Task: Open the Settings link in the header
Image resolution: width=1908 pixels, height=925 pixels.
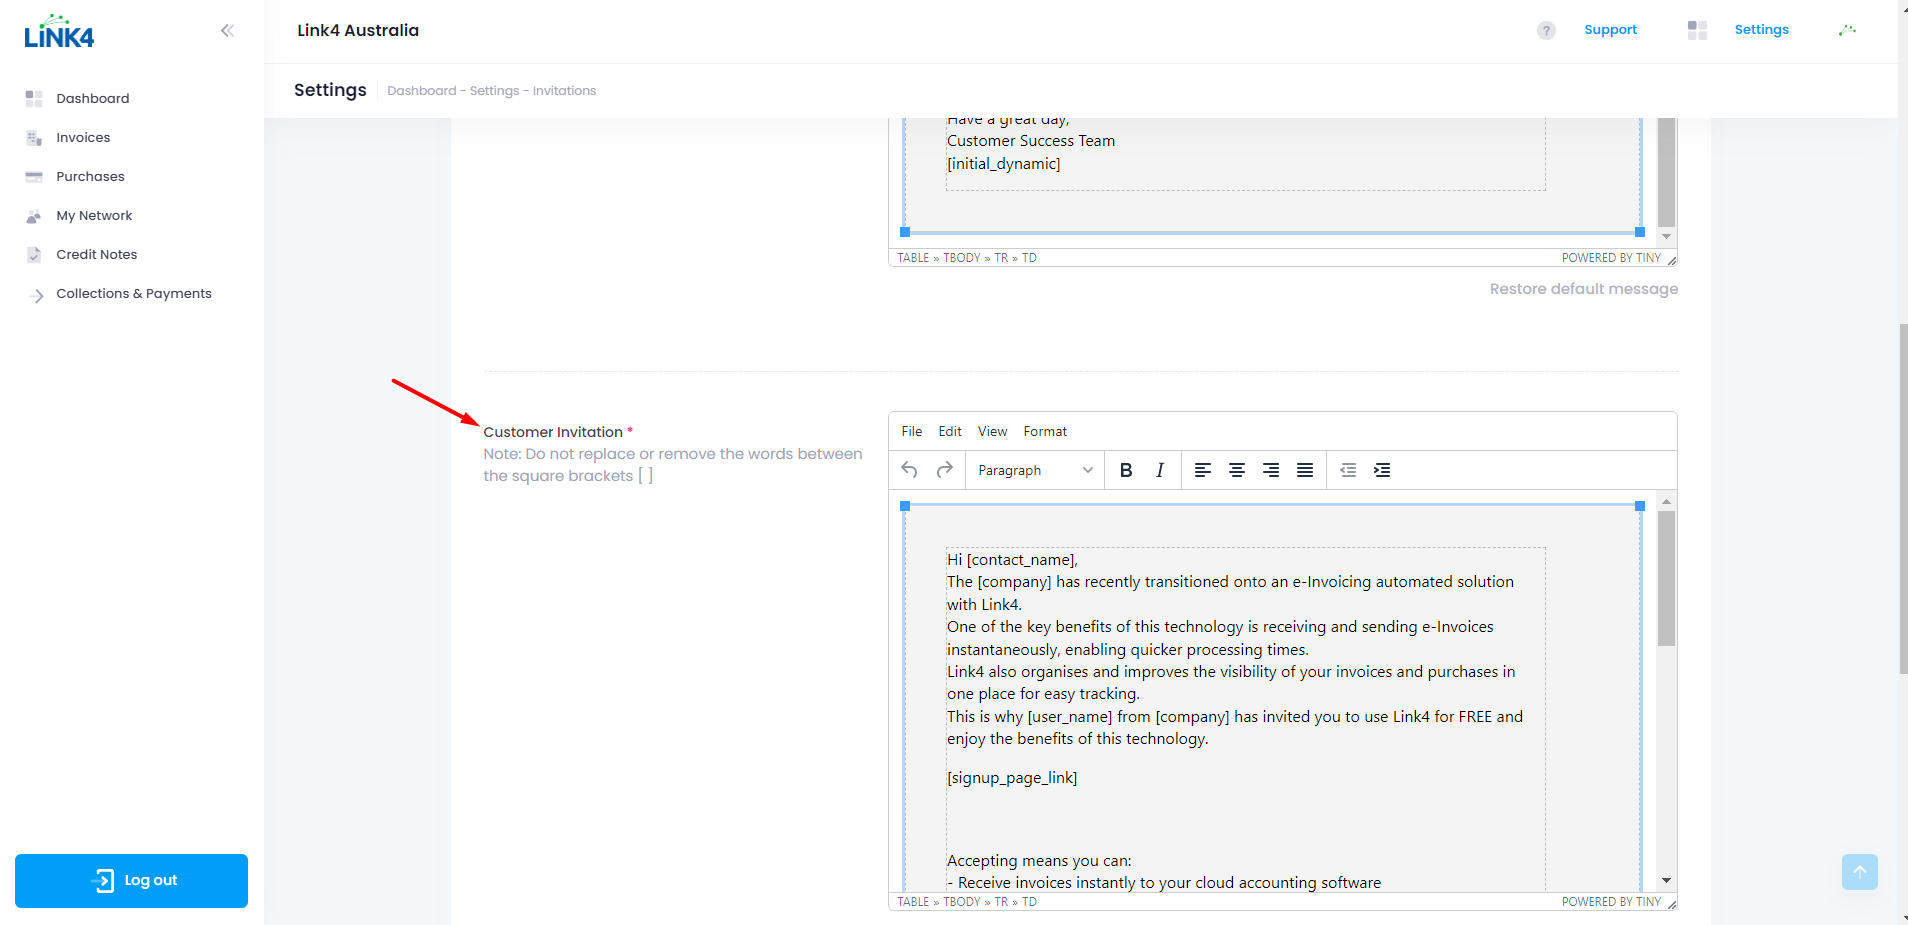Action: click(1761, 30)
